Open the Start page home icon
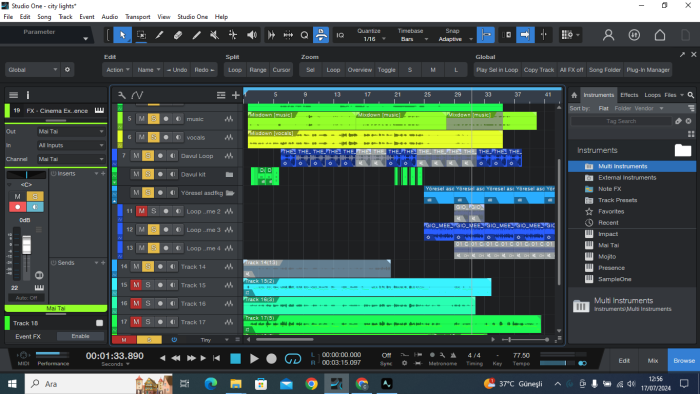 (x=660, y=35)
